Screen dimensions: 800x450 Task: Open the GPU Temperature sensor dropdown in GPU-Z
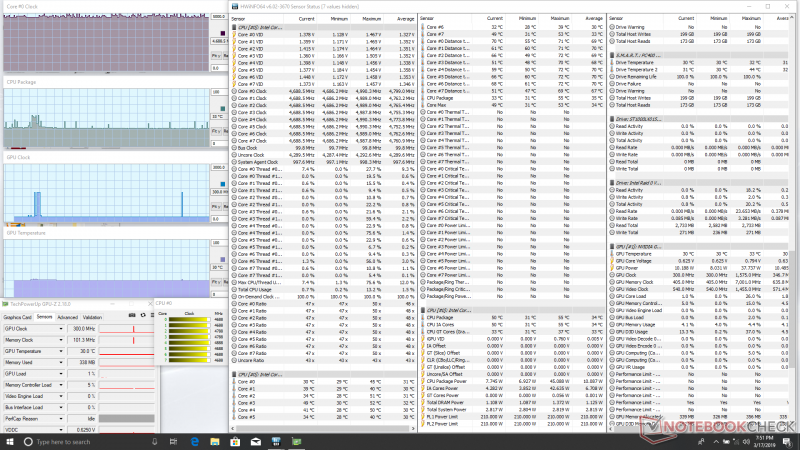pos(61,352)
